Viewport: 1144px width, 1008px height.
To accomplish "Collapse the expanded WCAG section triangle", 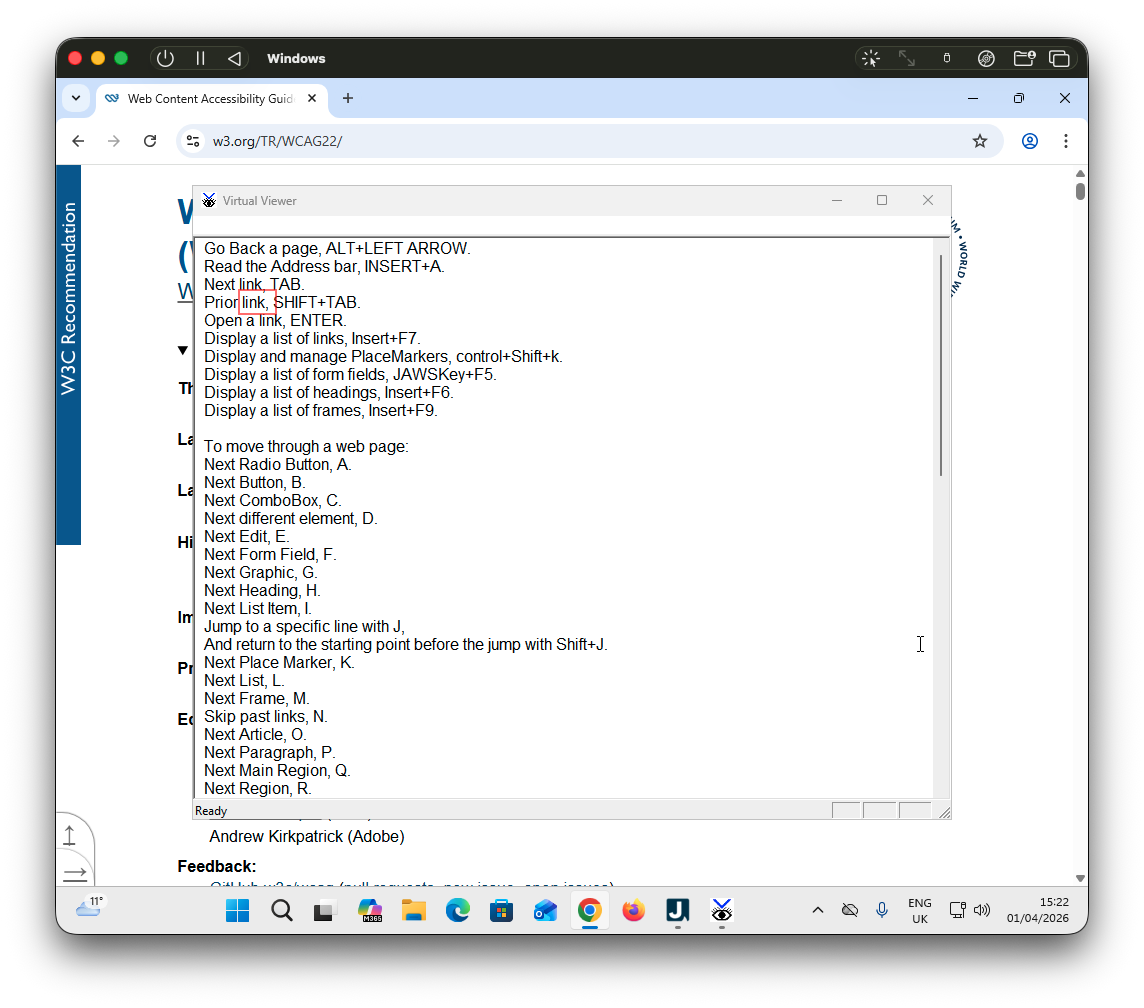I will pos(183,350).
